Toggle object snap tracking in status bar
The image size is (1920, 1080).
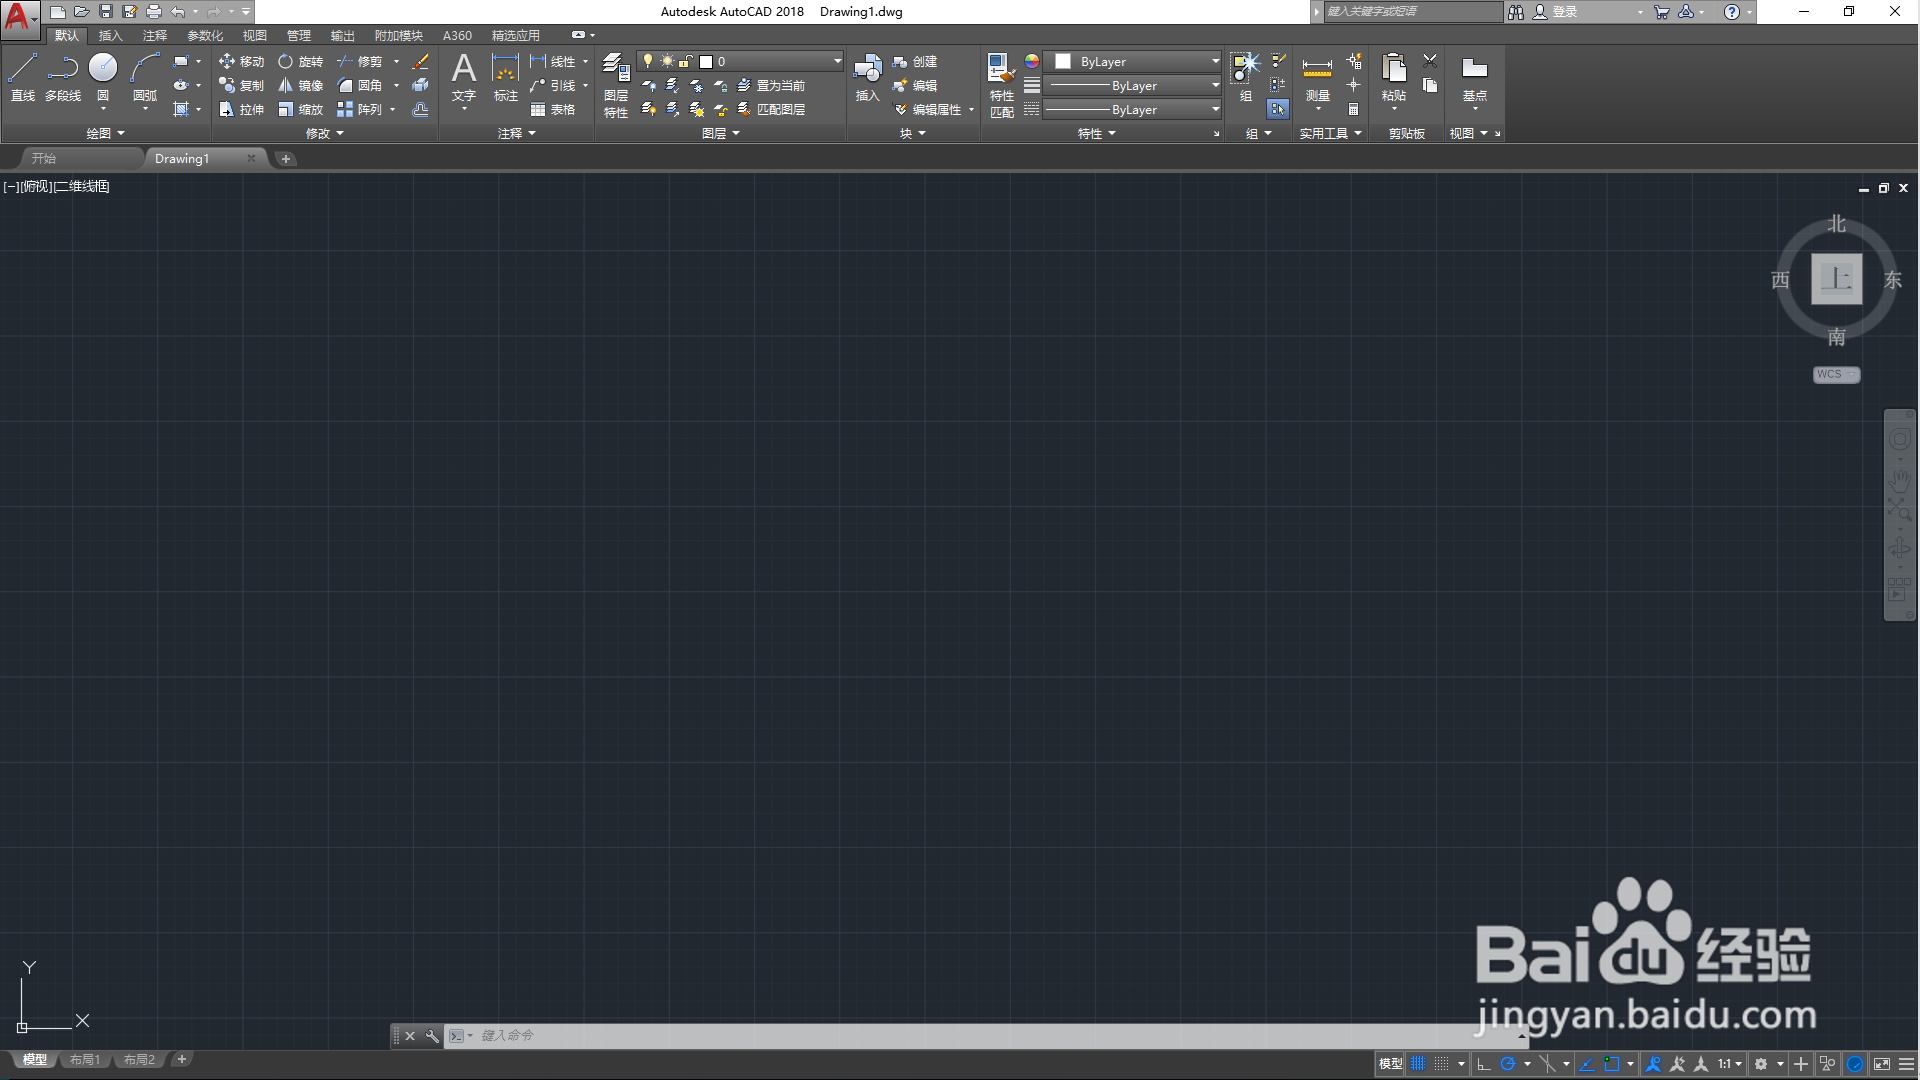(1587, 1064)
